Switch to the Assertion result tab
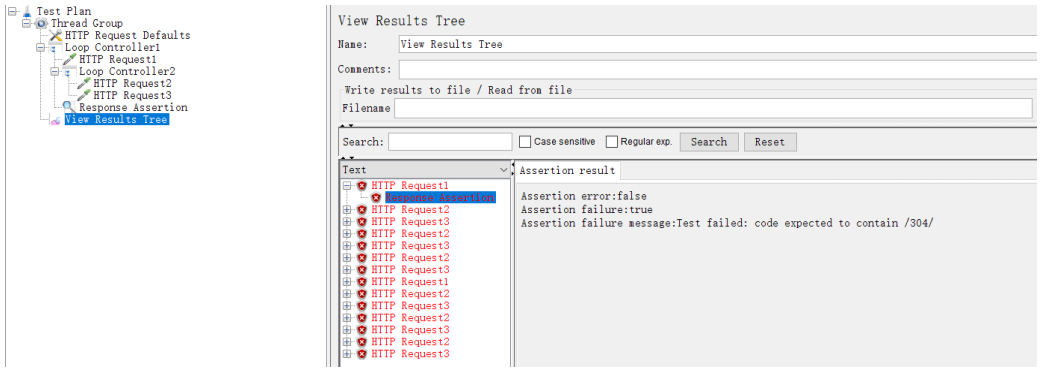Viewport: 1042px width, 371px height. click(568, 171)
